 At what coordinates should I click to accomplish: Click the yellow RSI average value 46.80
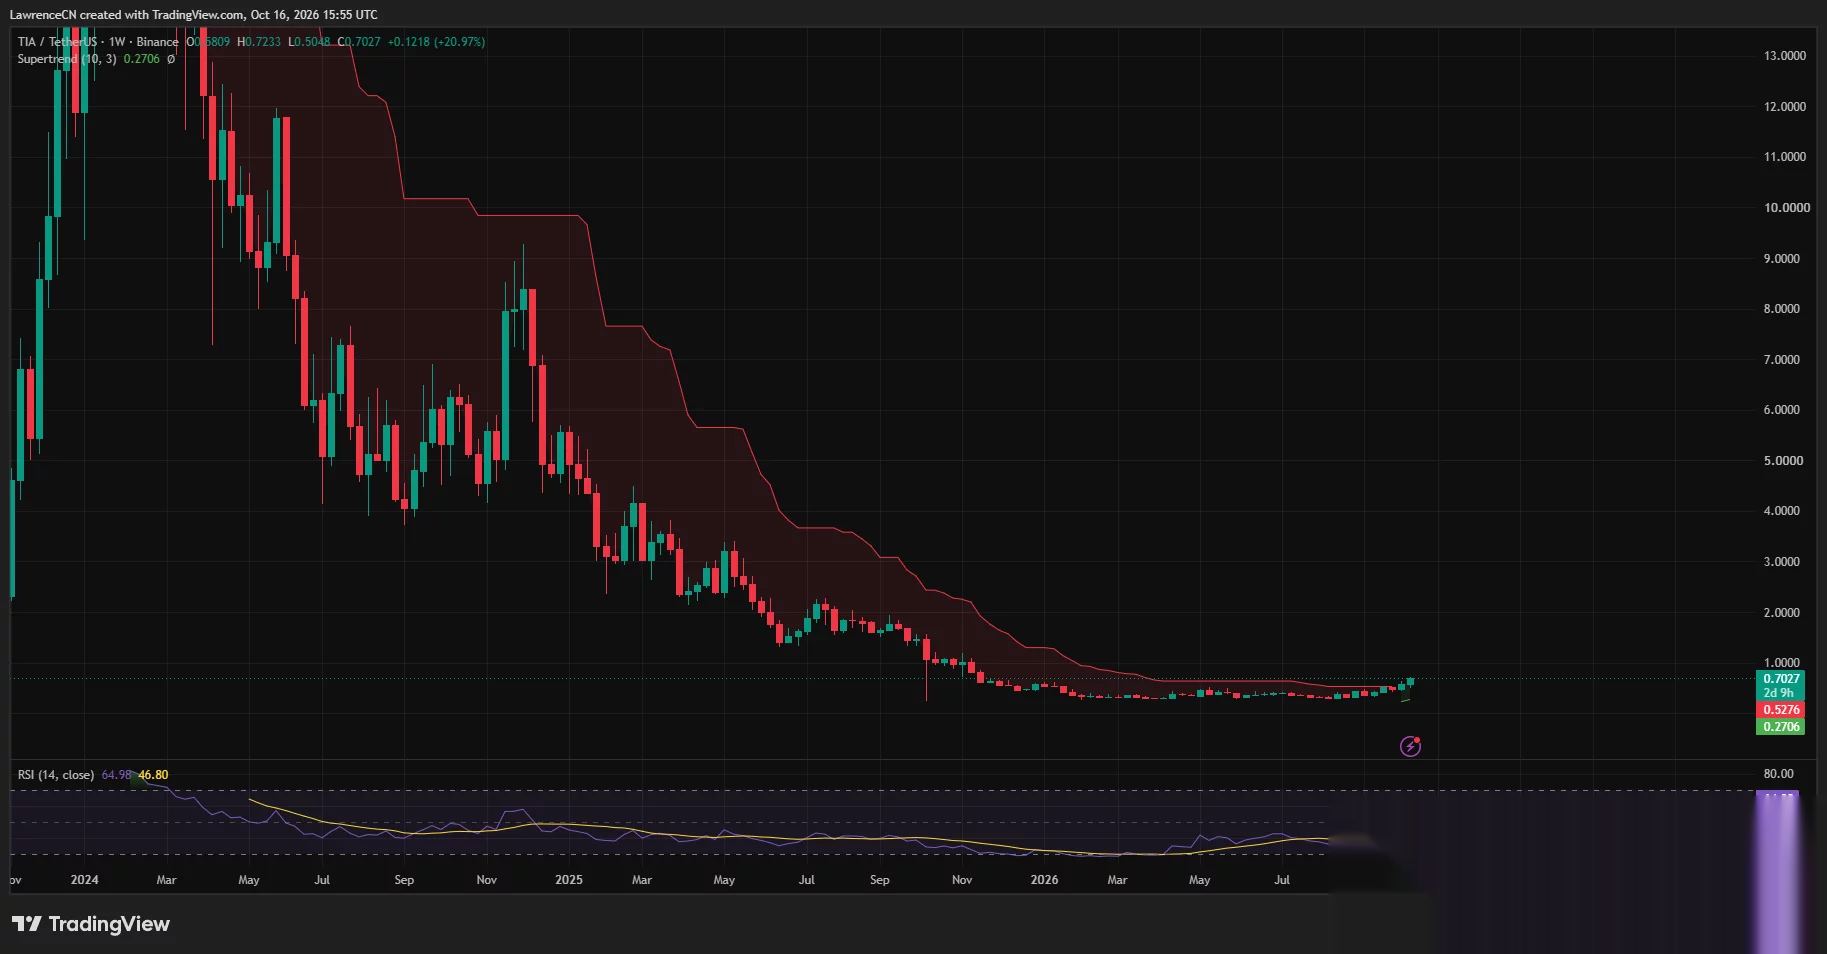(153, 775)
